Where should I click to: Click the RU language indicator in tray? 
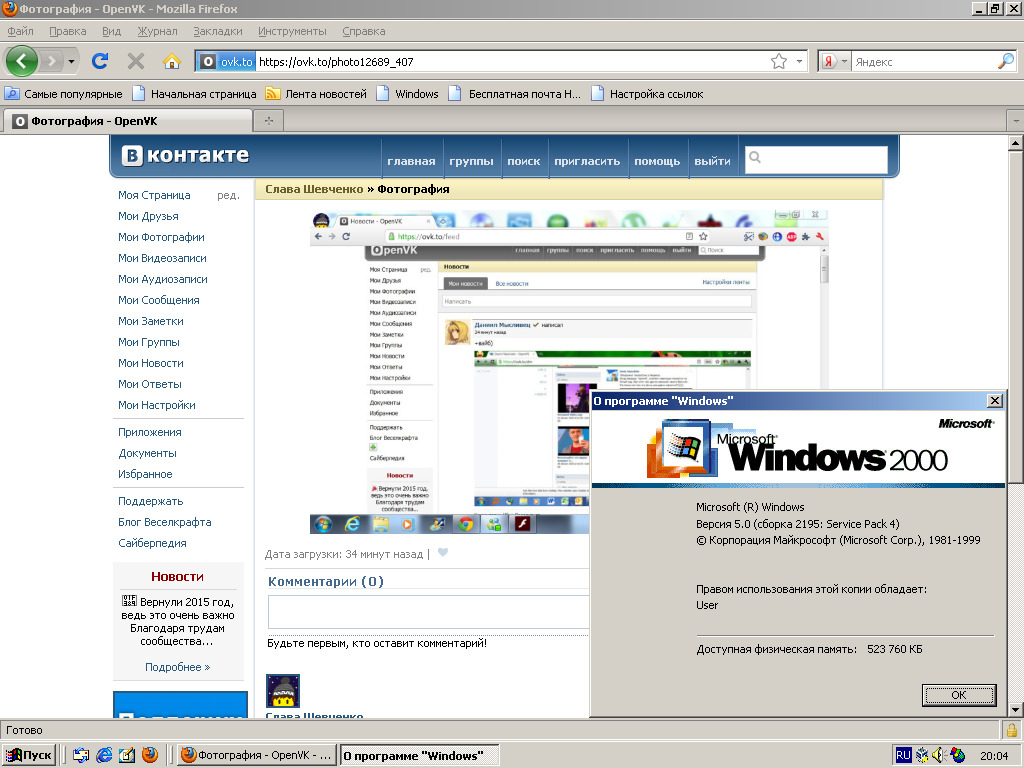pos(903,755)
